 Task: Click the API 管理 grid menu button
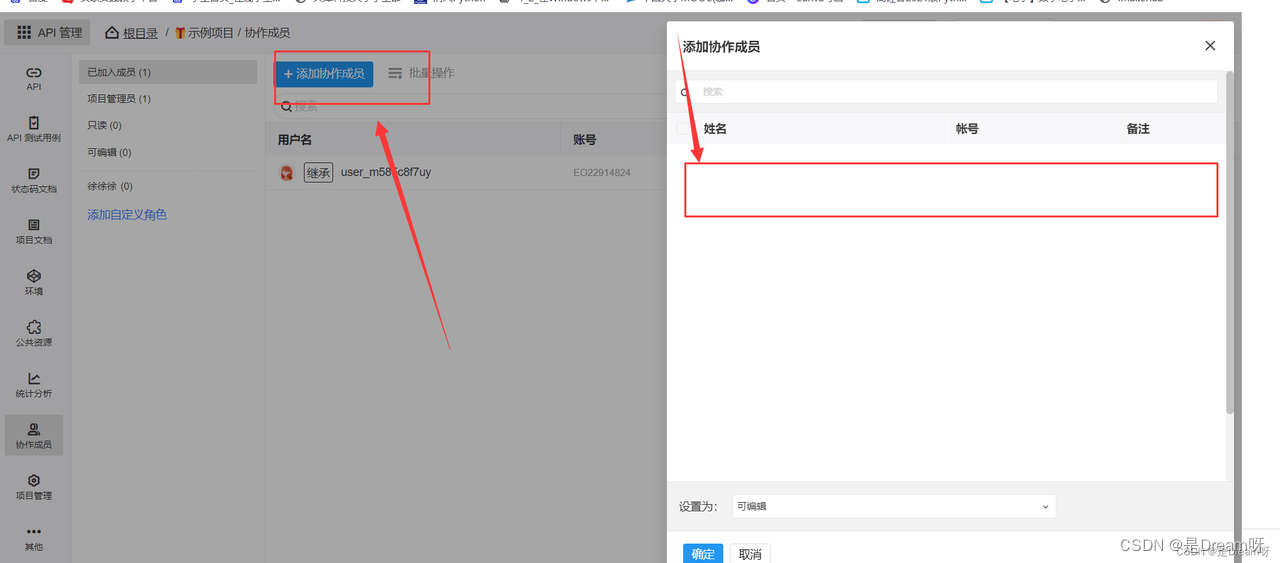pos(48,33)
